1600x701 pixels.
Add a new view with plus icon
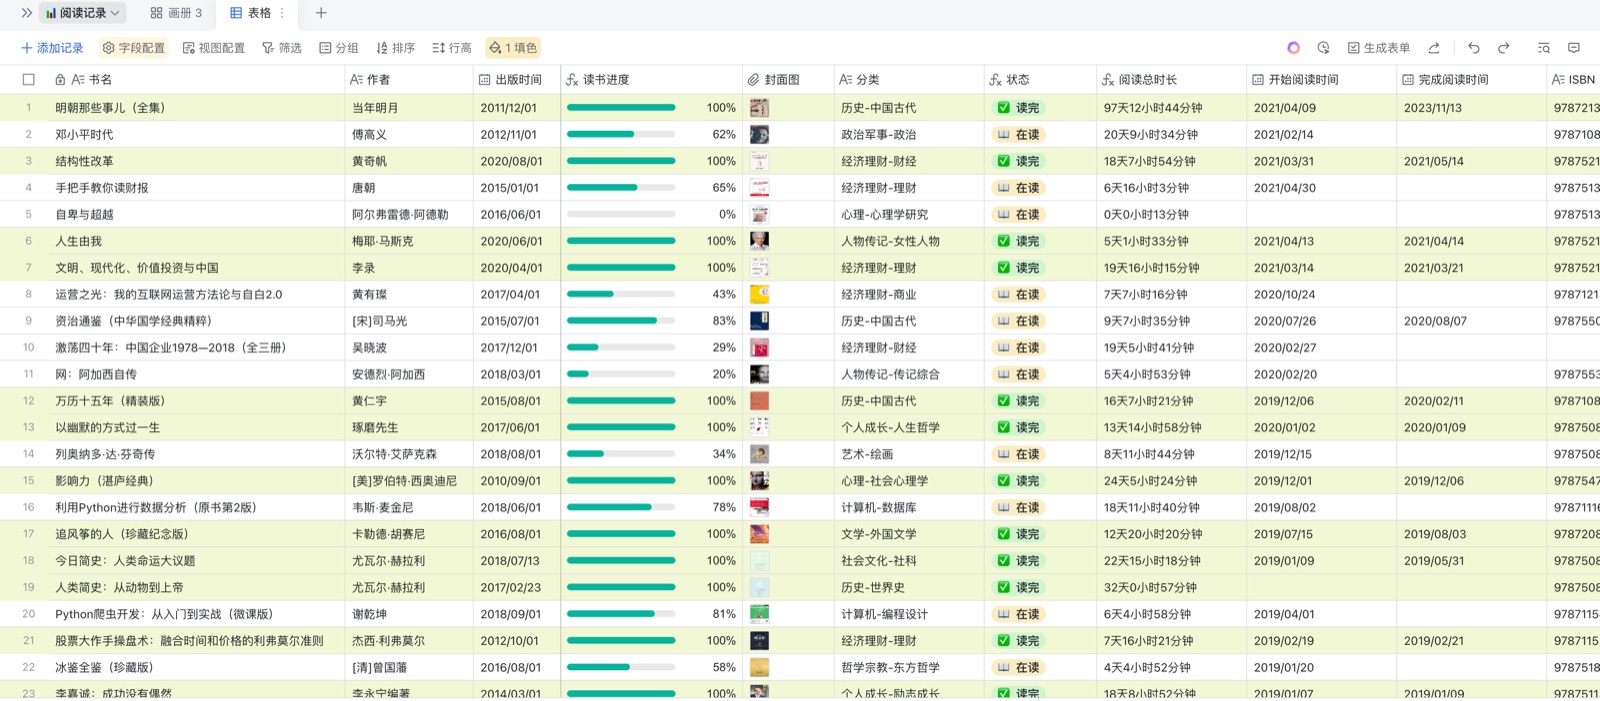click(320, 13)
